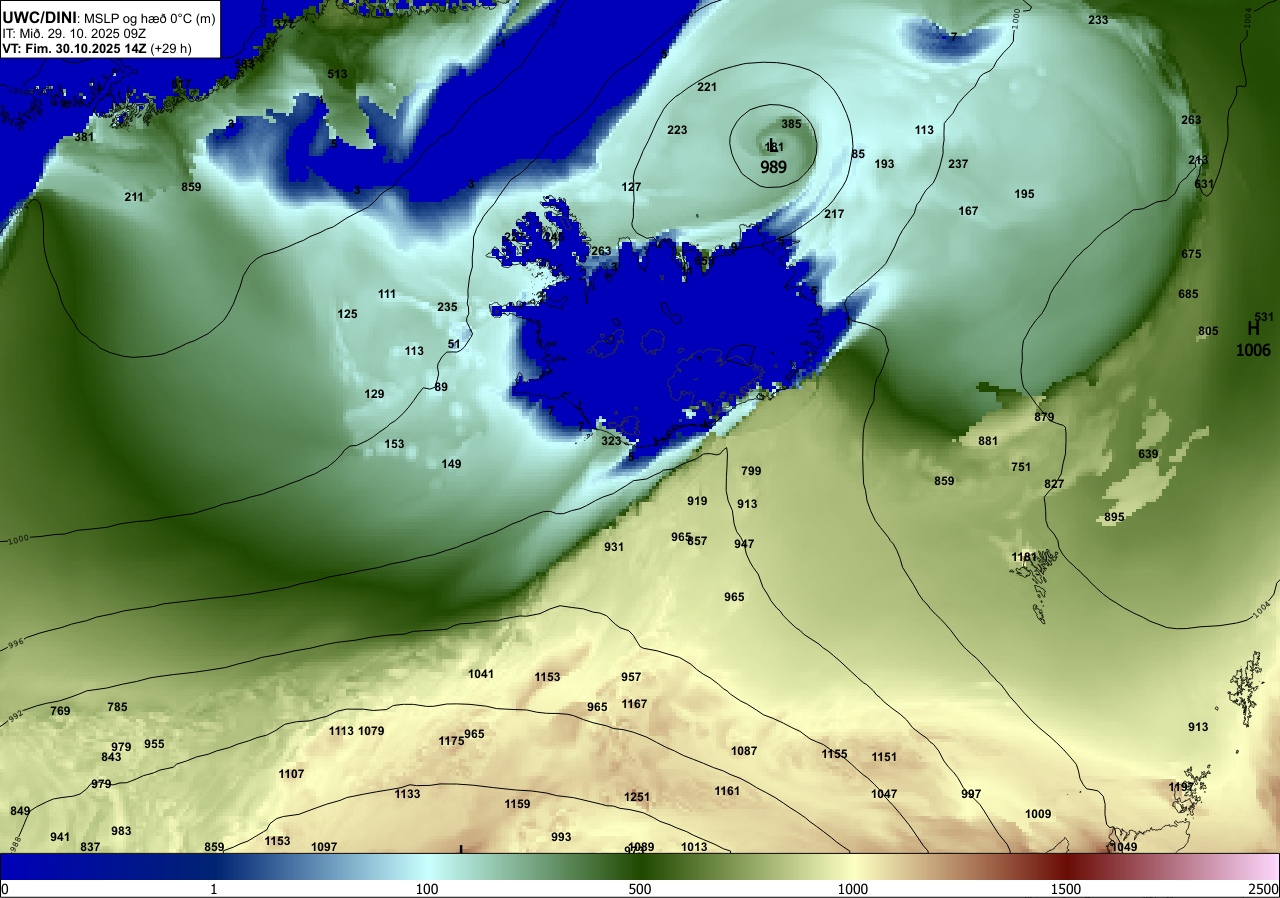Click the value 127
Viewport: 1280px width, 898px height.
[631, 187]
